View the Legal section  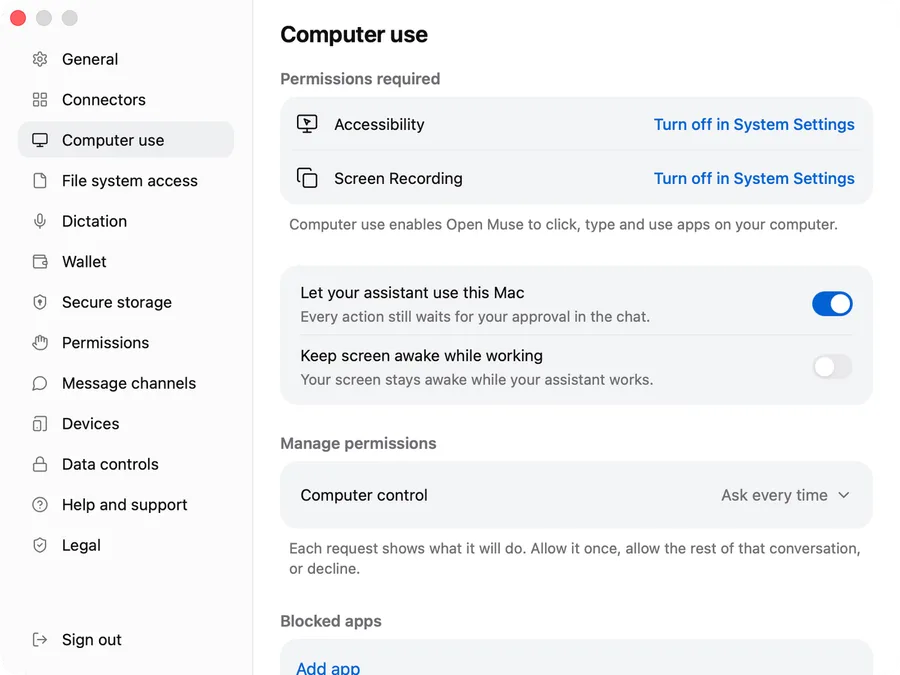pos(126,545)
